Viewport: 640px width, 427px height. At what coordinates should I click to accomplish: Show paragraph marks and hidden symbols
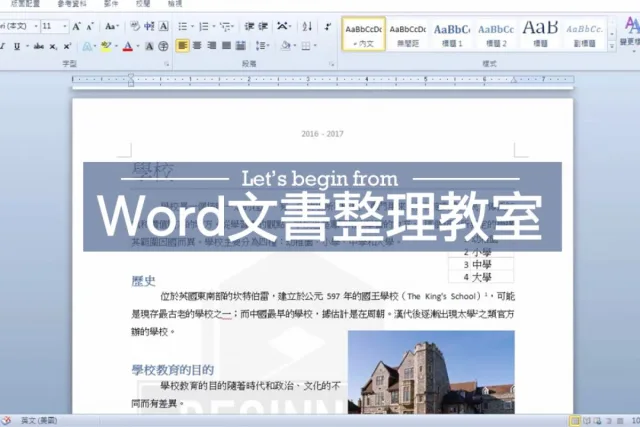328,27
